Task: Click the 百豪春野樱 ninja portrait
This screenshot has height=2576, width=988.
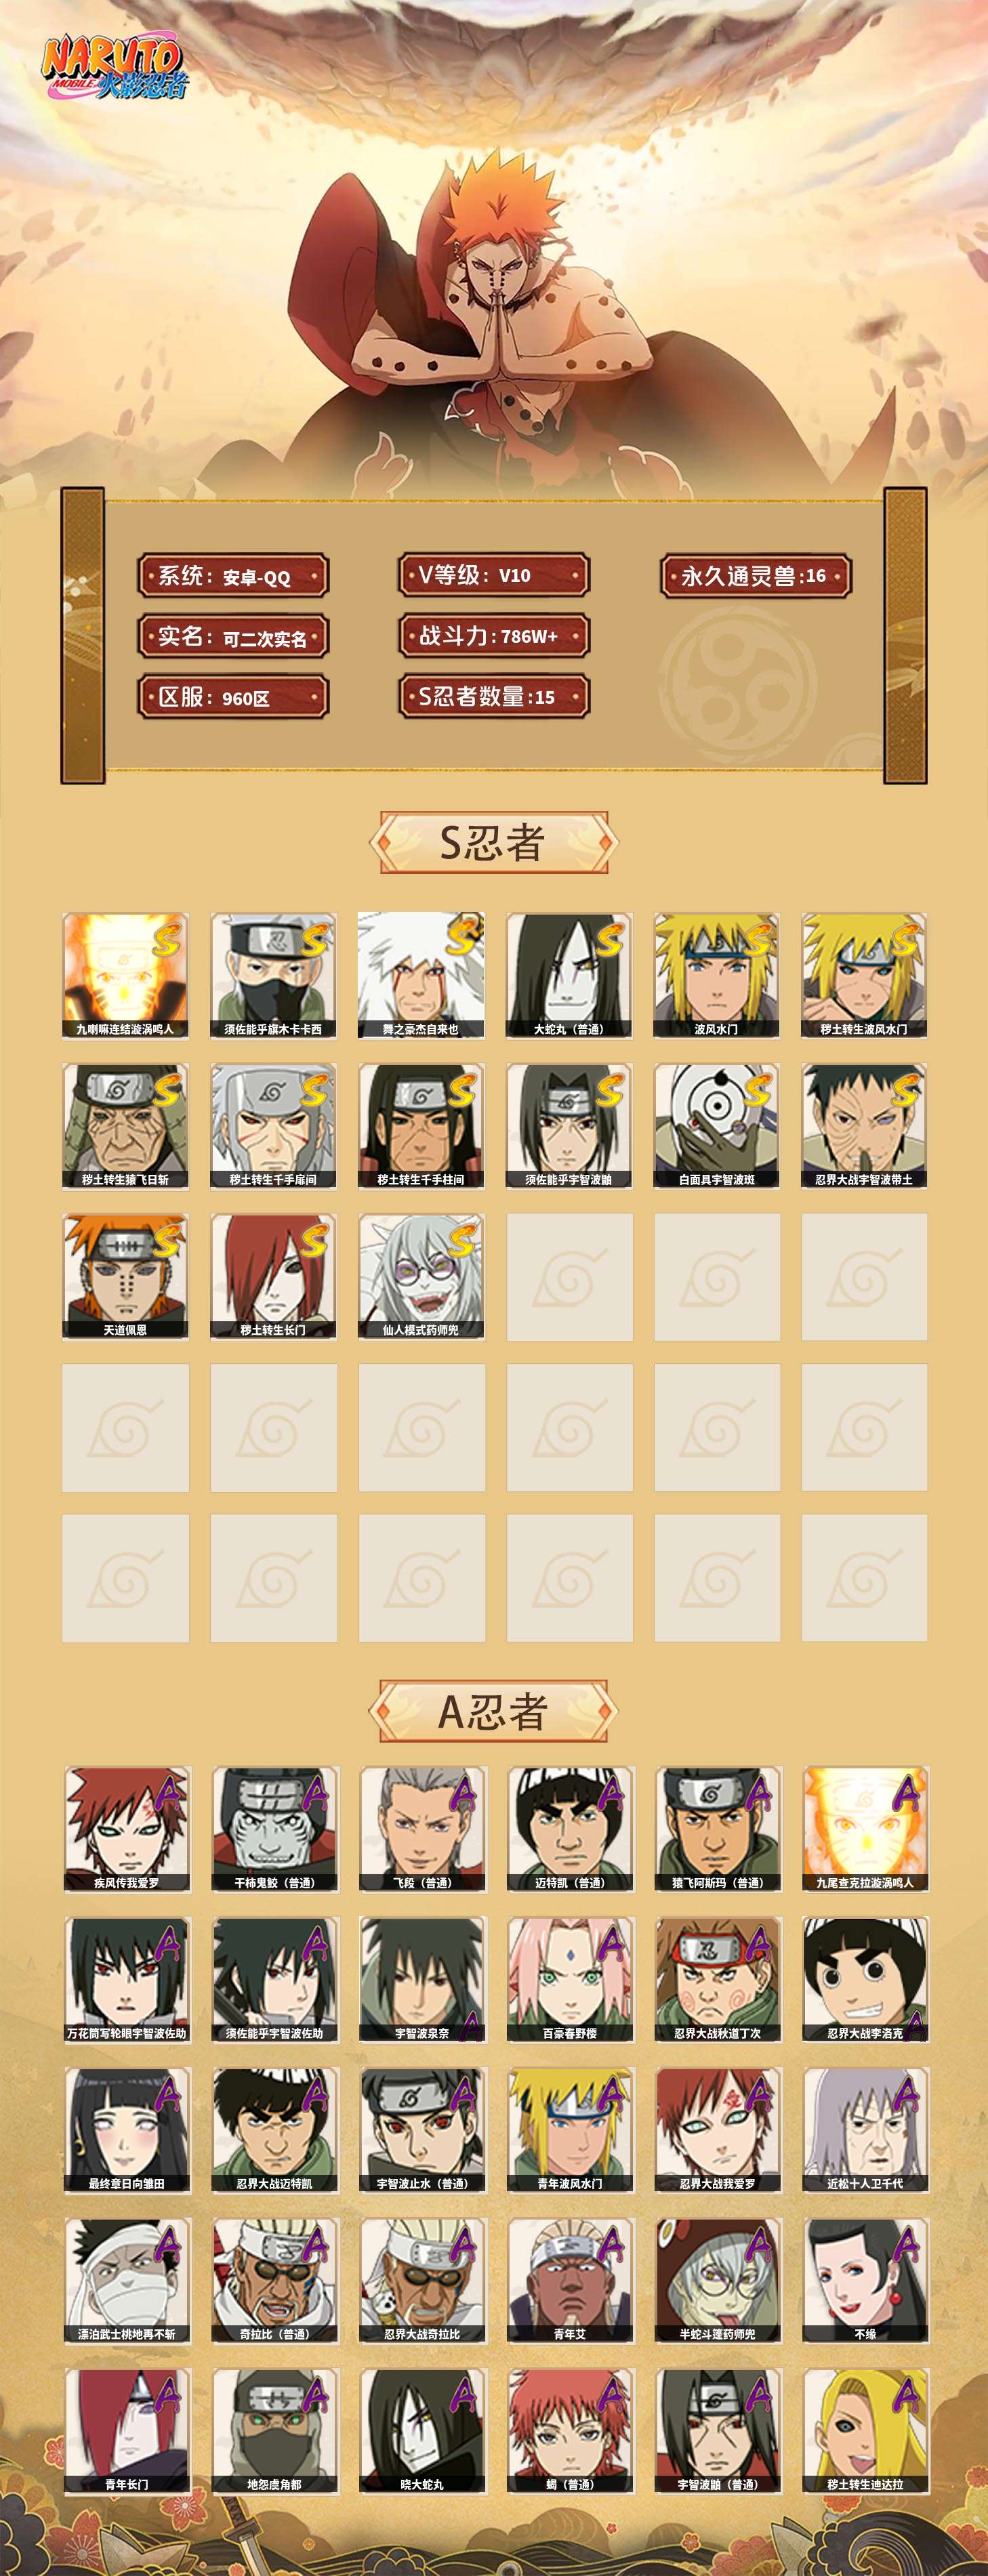Action: coord(570,1979)
